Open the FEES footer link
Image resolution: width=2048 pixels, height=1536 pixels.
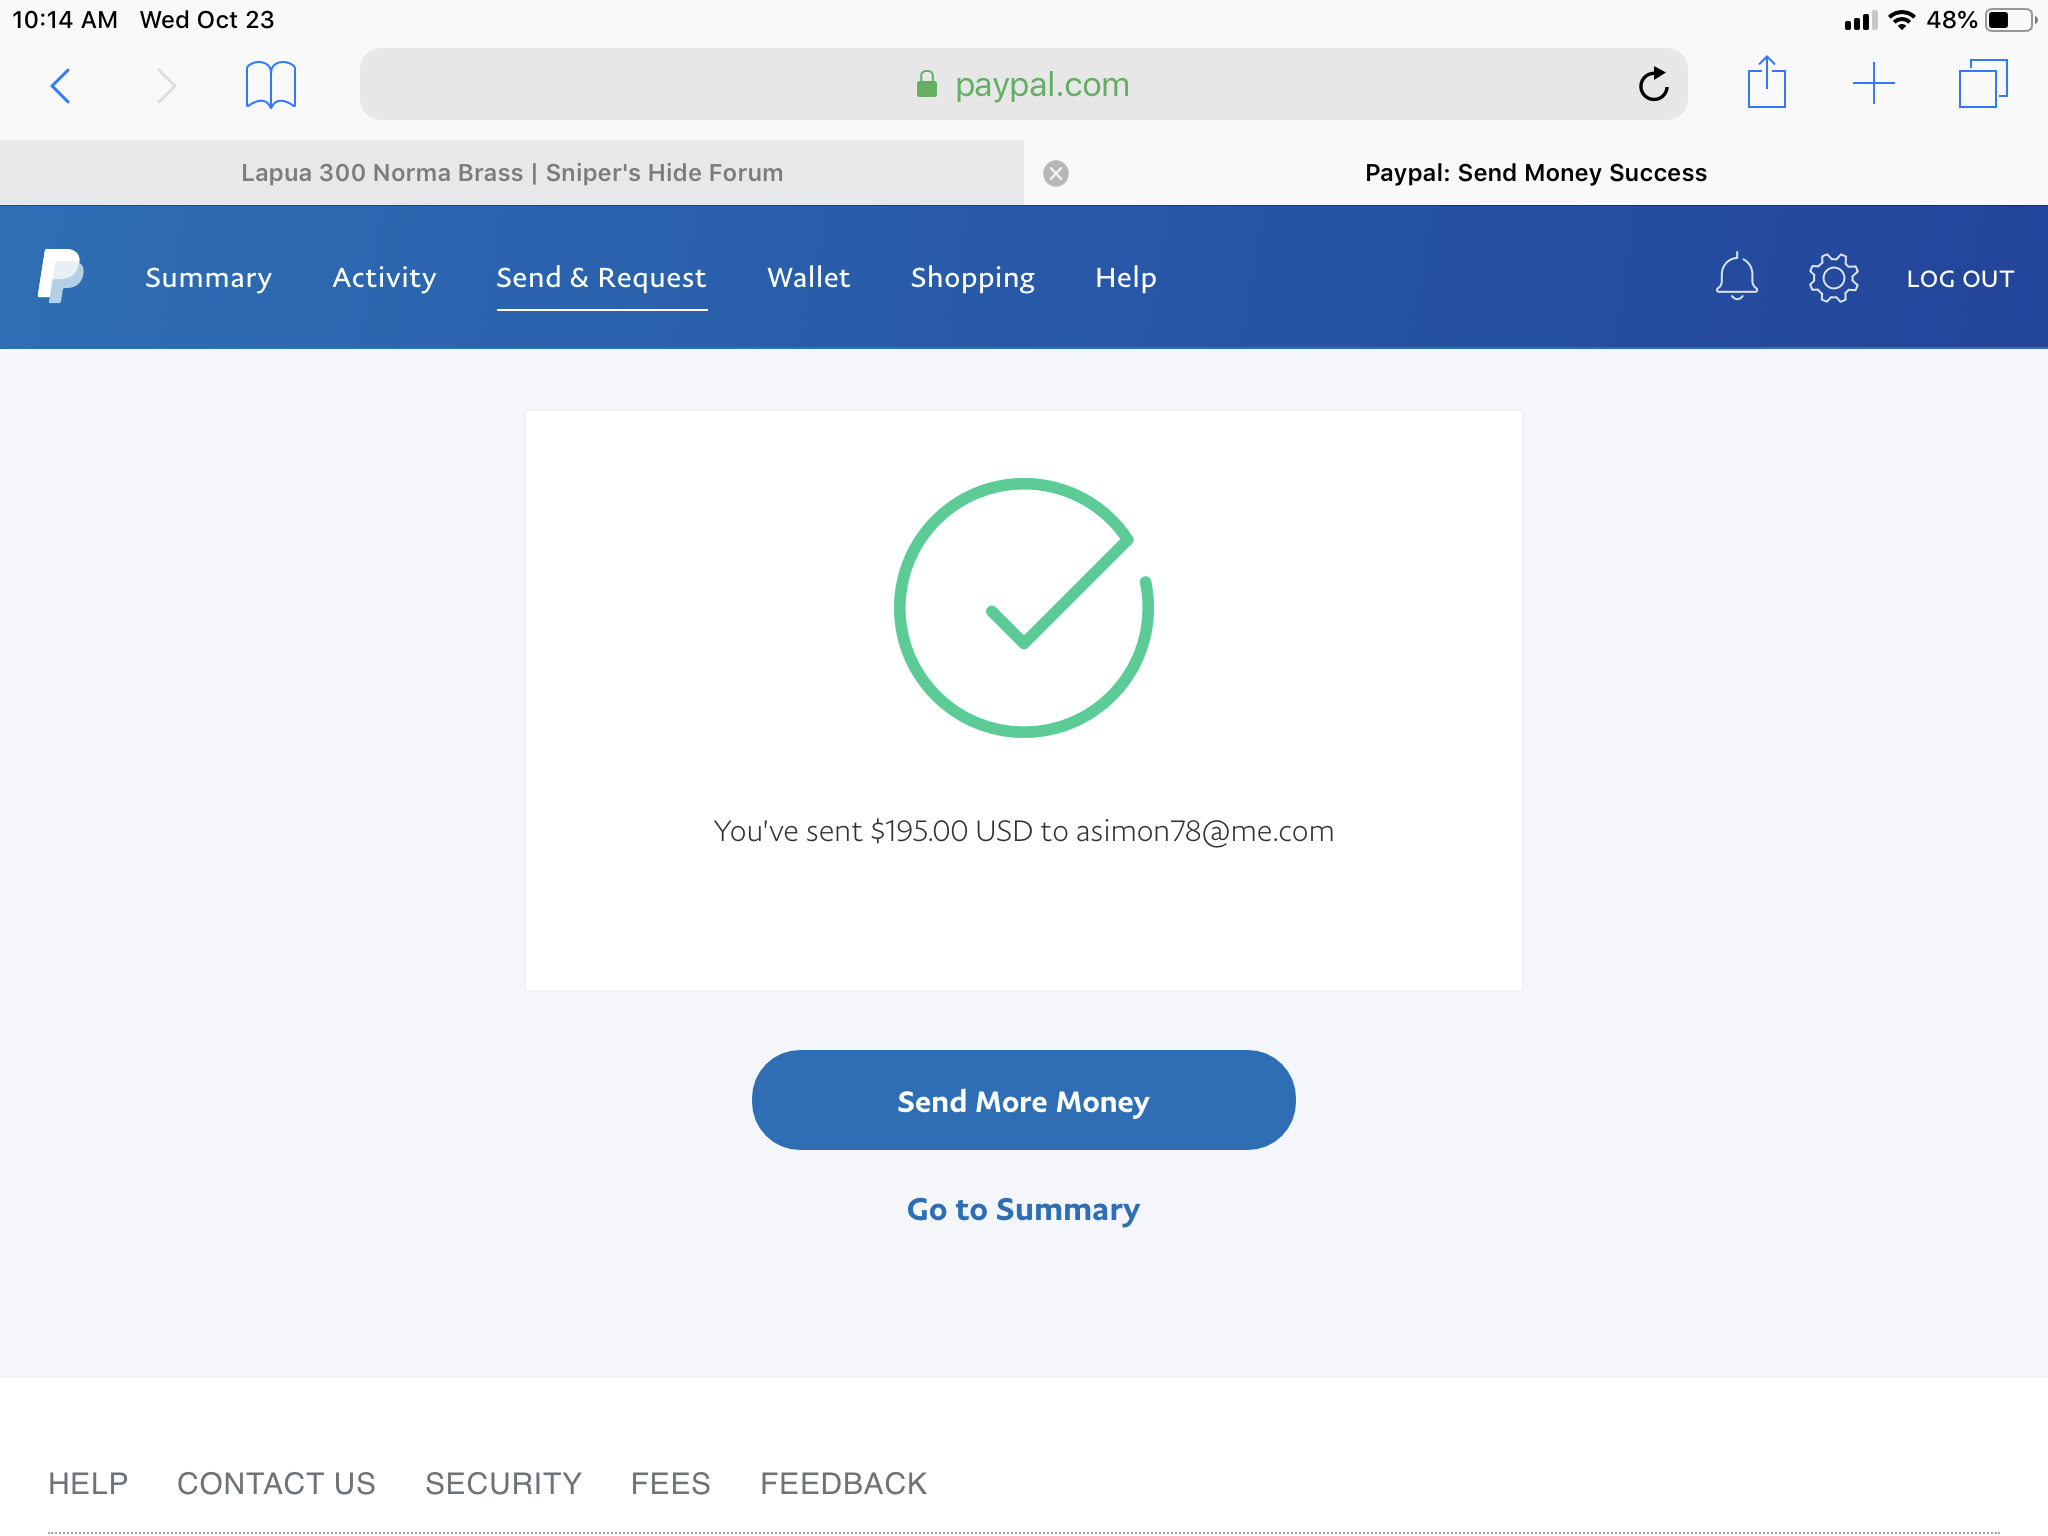tap(670, 1483)
